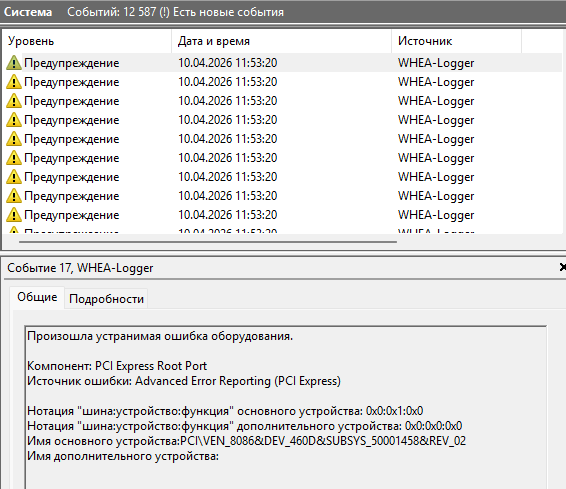566x489 pixels.
Task: Click the device name PCI\VEN_8086 line
Action: tap(247, 441)
